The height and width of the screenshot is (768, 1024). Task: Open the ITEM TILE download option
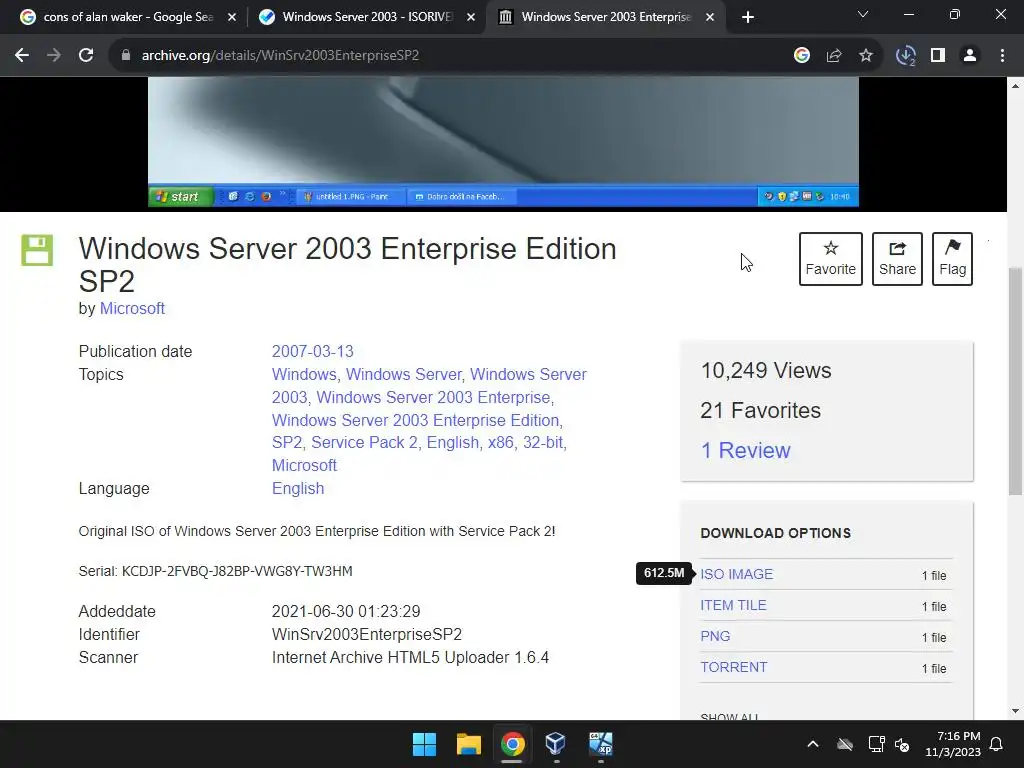pos(733,605)
